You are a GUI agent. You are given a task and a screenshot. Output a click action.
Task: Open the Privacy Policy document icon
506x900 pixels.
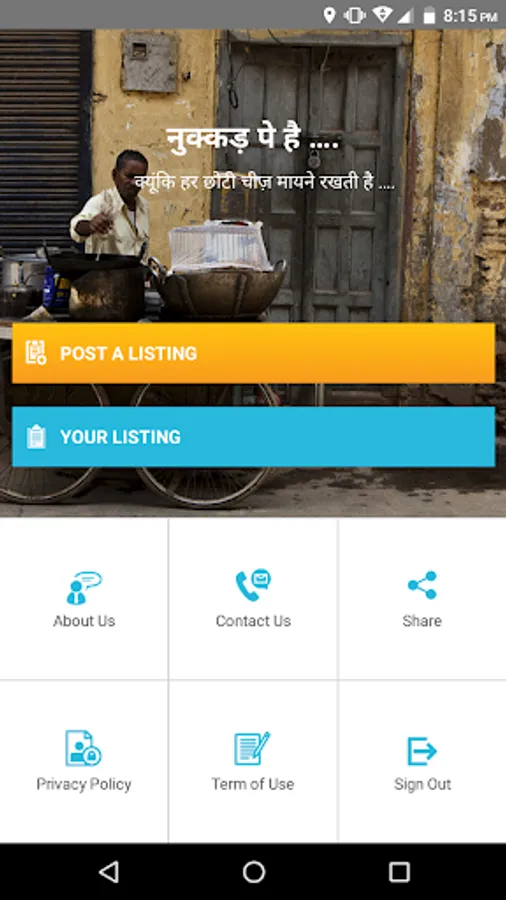(83, 748)
